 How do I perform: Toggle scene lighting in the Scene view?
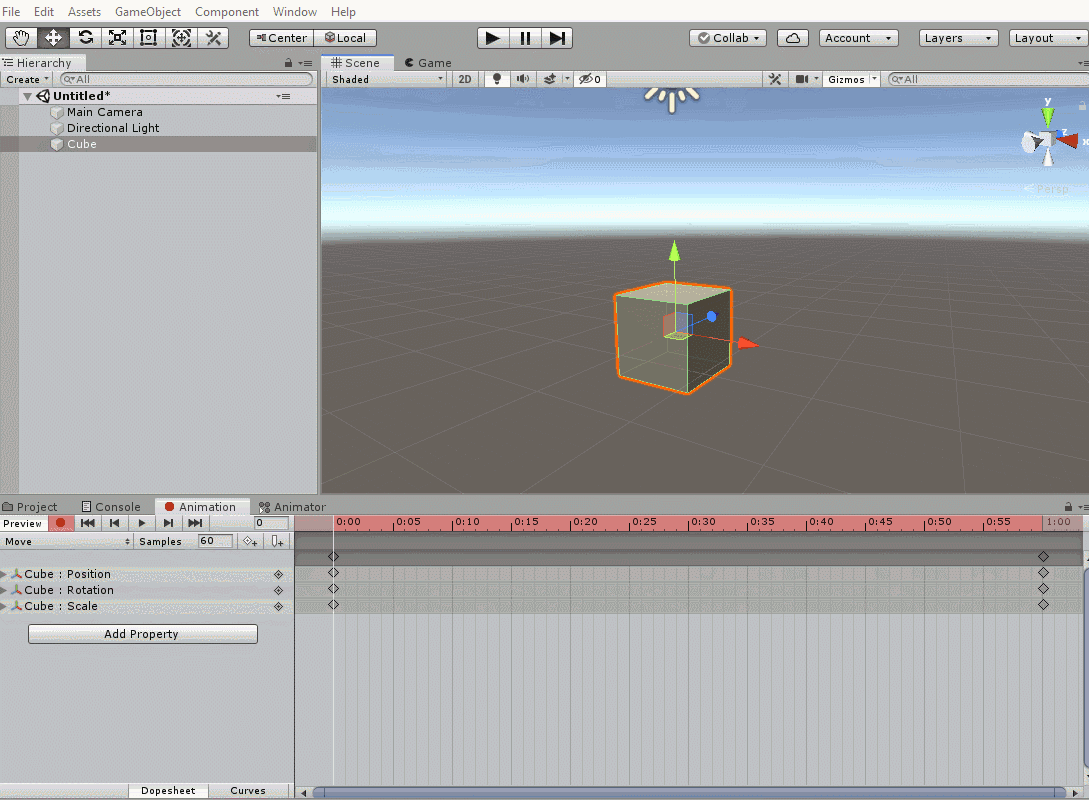pos(496,78)
